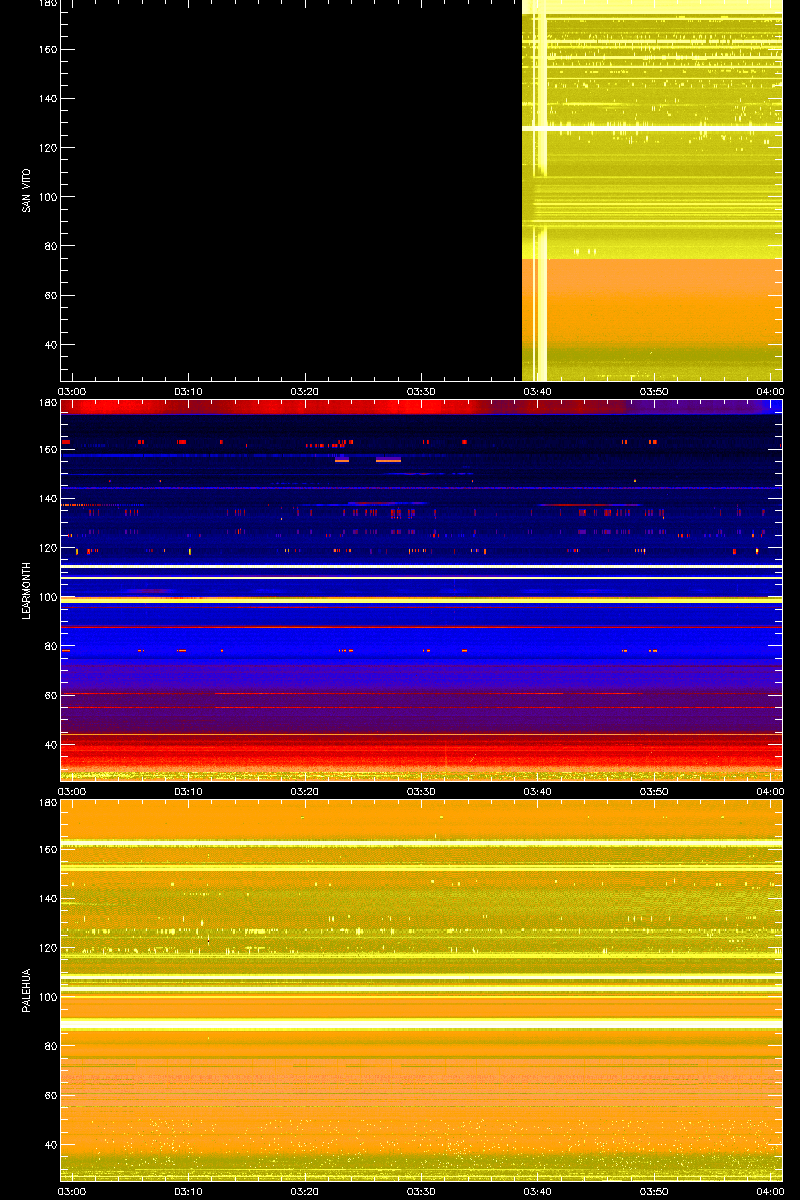
Task: Click the 03:30 time label under Palehua plot
Action: tap(421, 1191)
